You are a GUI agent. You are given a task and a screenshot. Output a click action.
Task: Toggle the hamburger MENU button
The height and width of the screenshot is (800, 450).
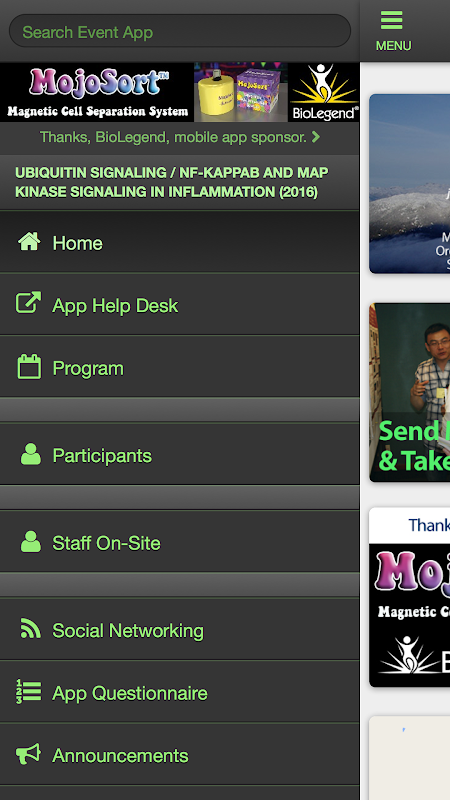tap(393, 31)
